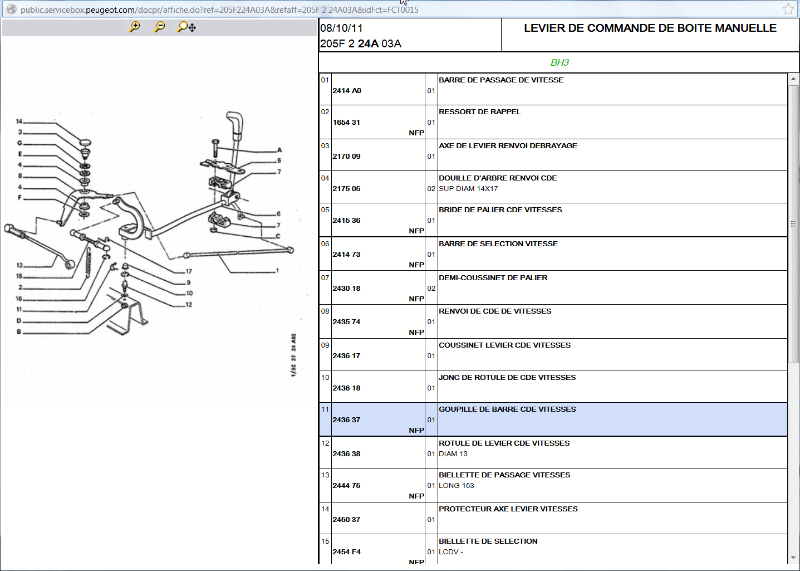
Task: Click DOUILLE D'ARBRE RENVOI CDE row
Action: (553, 187)
